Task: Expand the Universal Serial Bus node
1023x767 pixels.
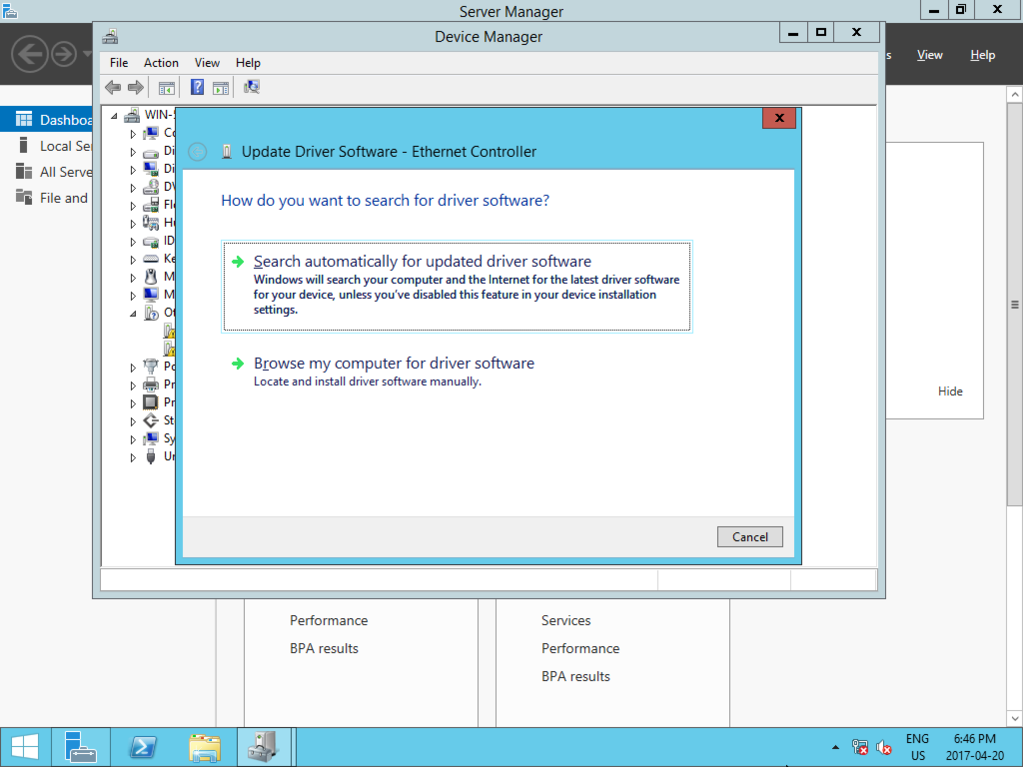Action: (133, 457)
